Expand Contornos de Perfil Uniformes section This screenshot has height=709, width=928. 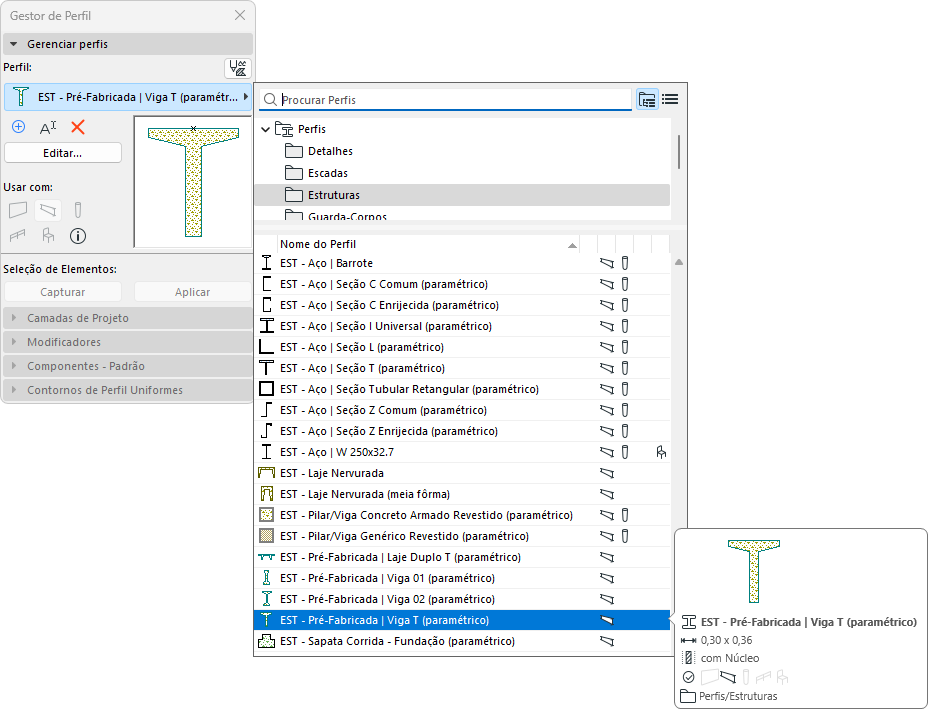tap(128, 390)
